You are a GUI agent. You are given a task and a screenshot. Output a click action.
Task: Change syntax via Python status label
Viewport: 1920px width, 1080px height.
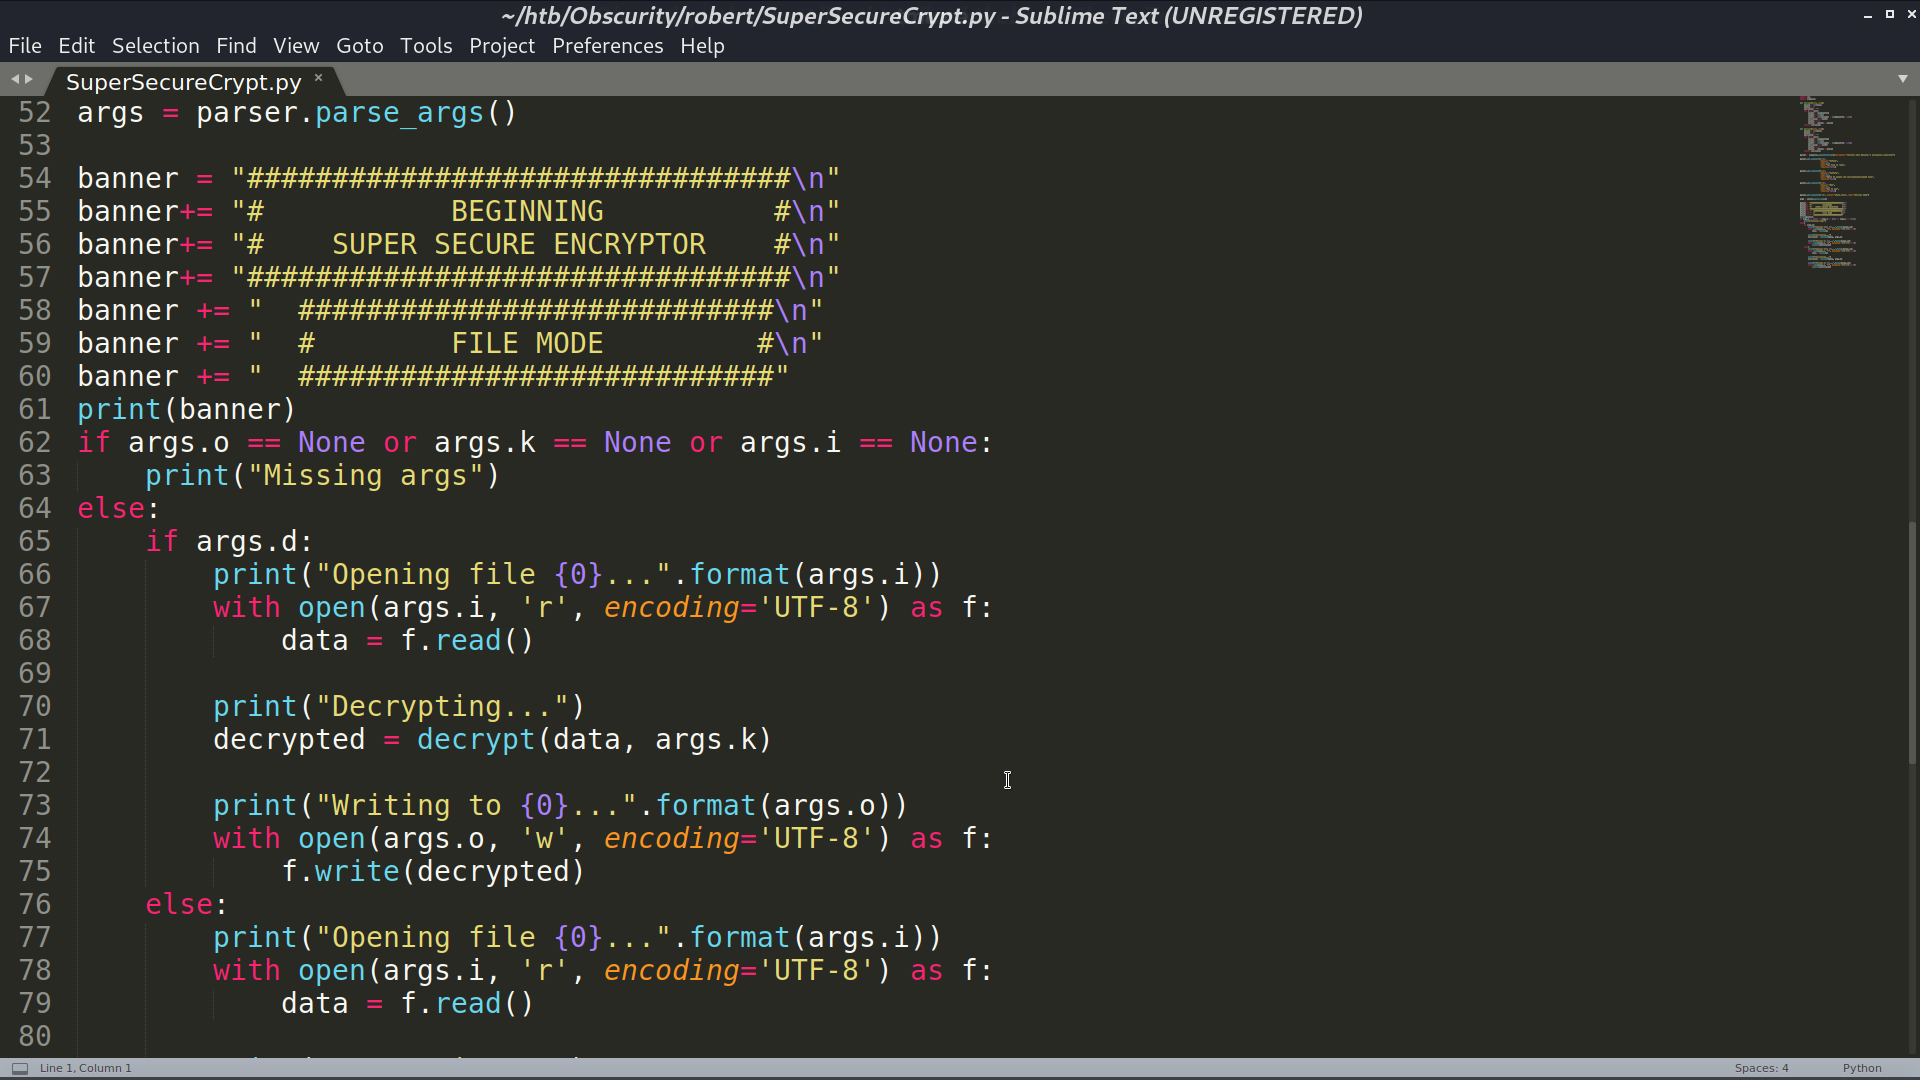click(x=1862, y=1068)
